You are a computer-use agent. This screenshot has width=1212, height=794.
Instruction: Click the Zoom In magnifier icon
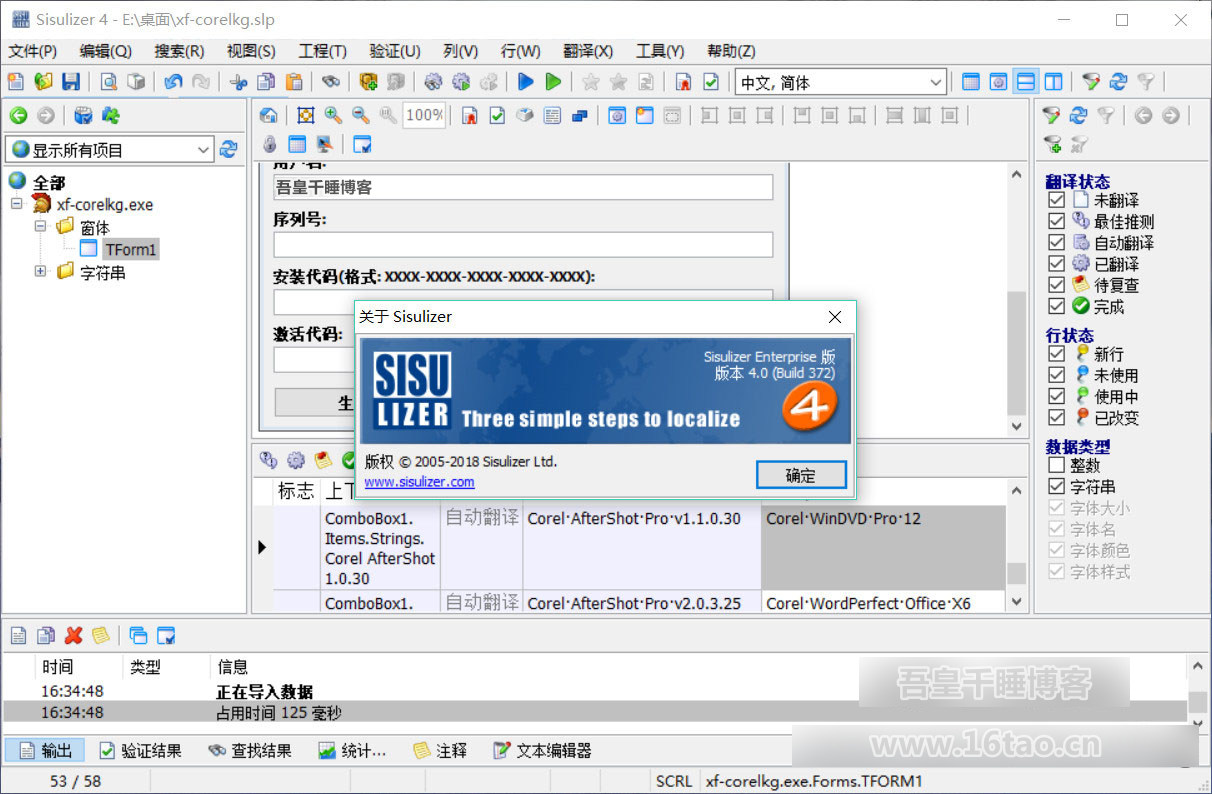point(333,115)
